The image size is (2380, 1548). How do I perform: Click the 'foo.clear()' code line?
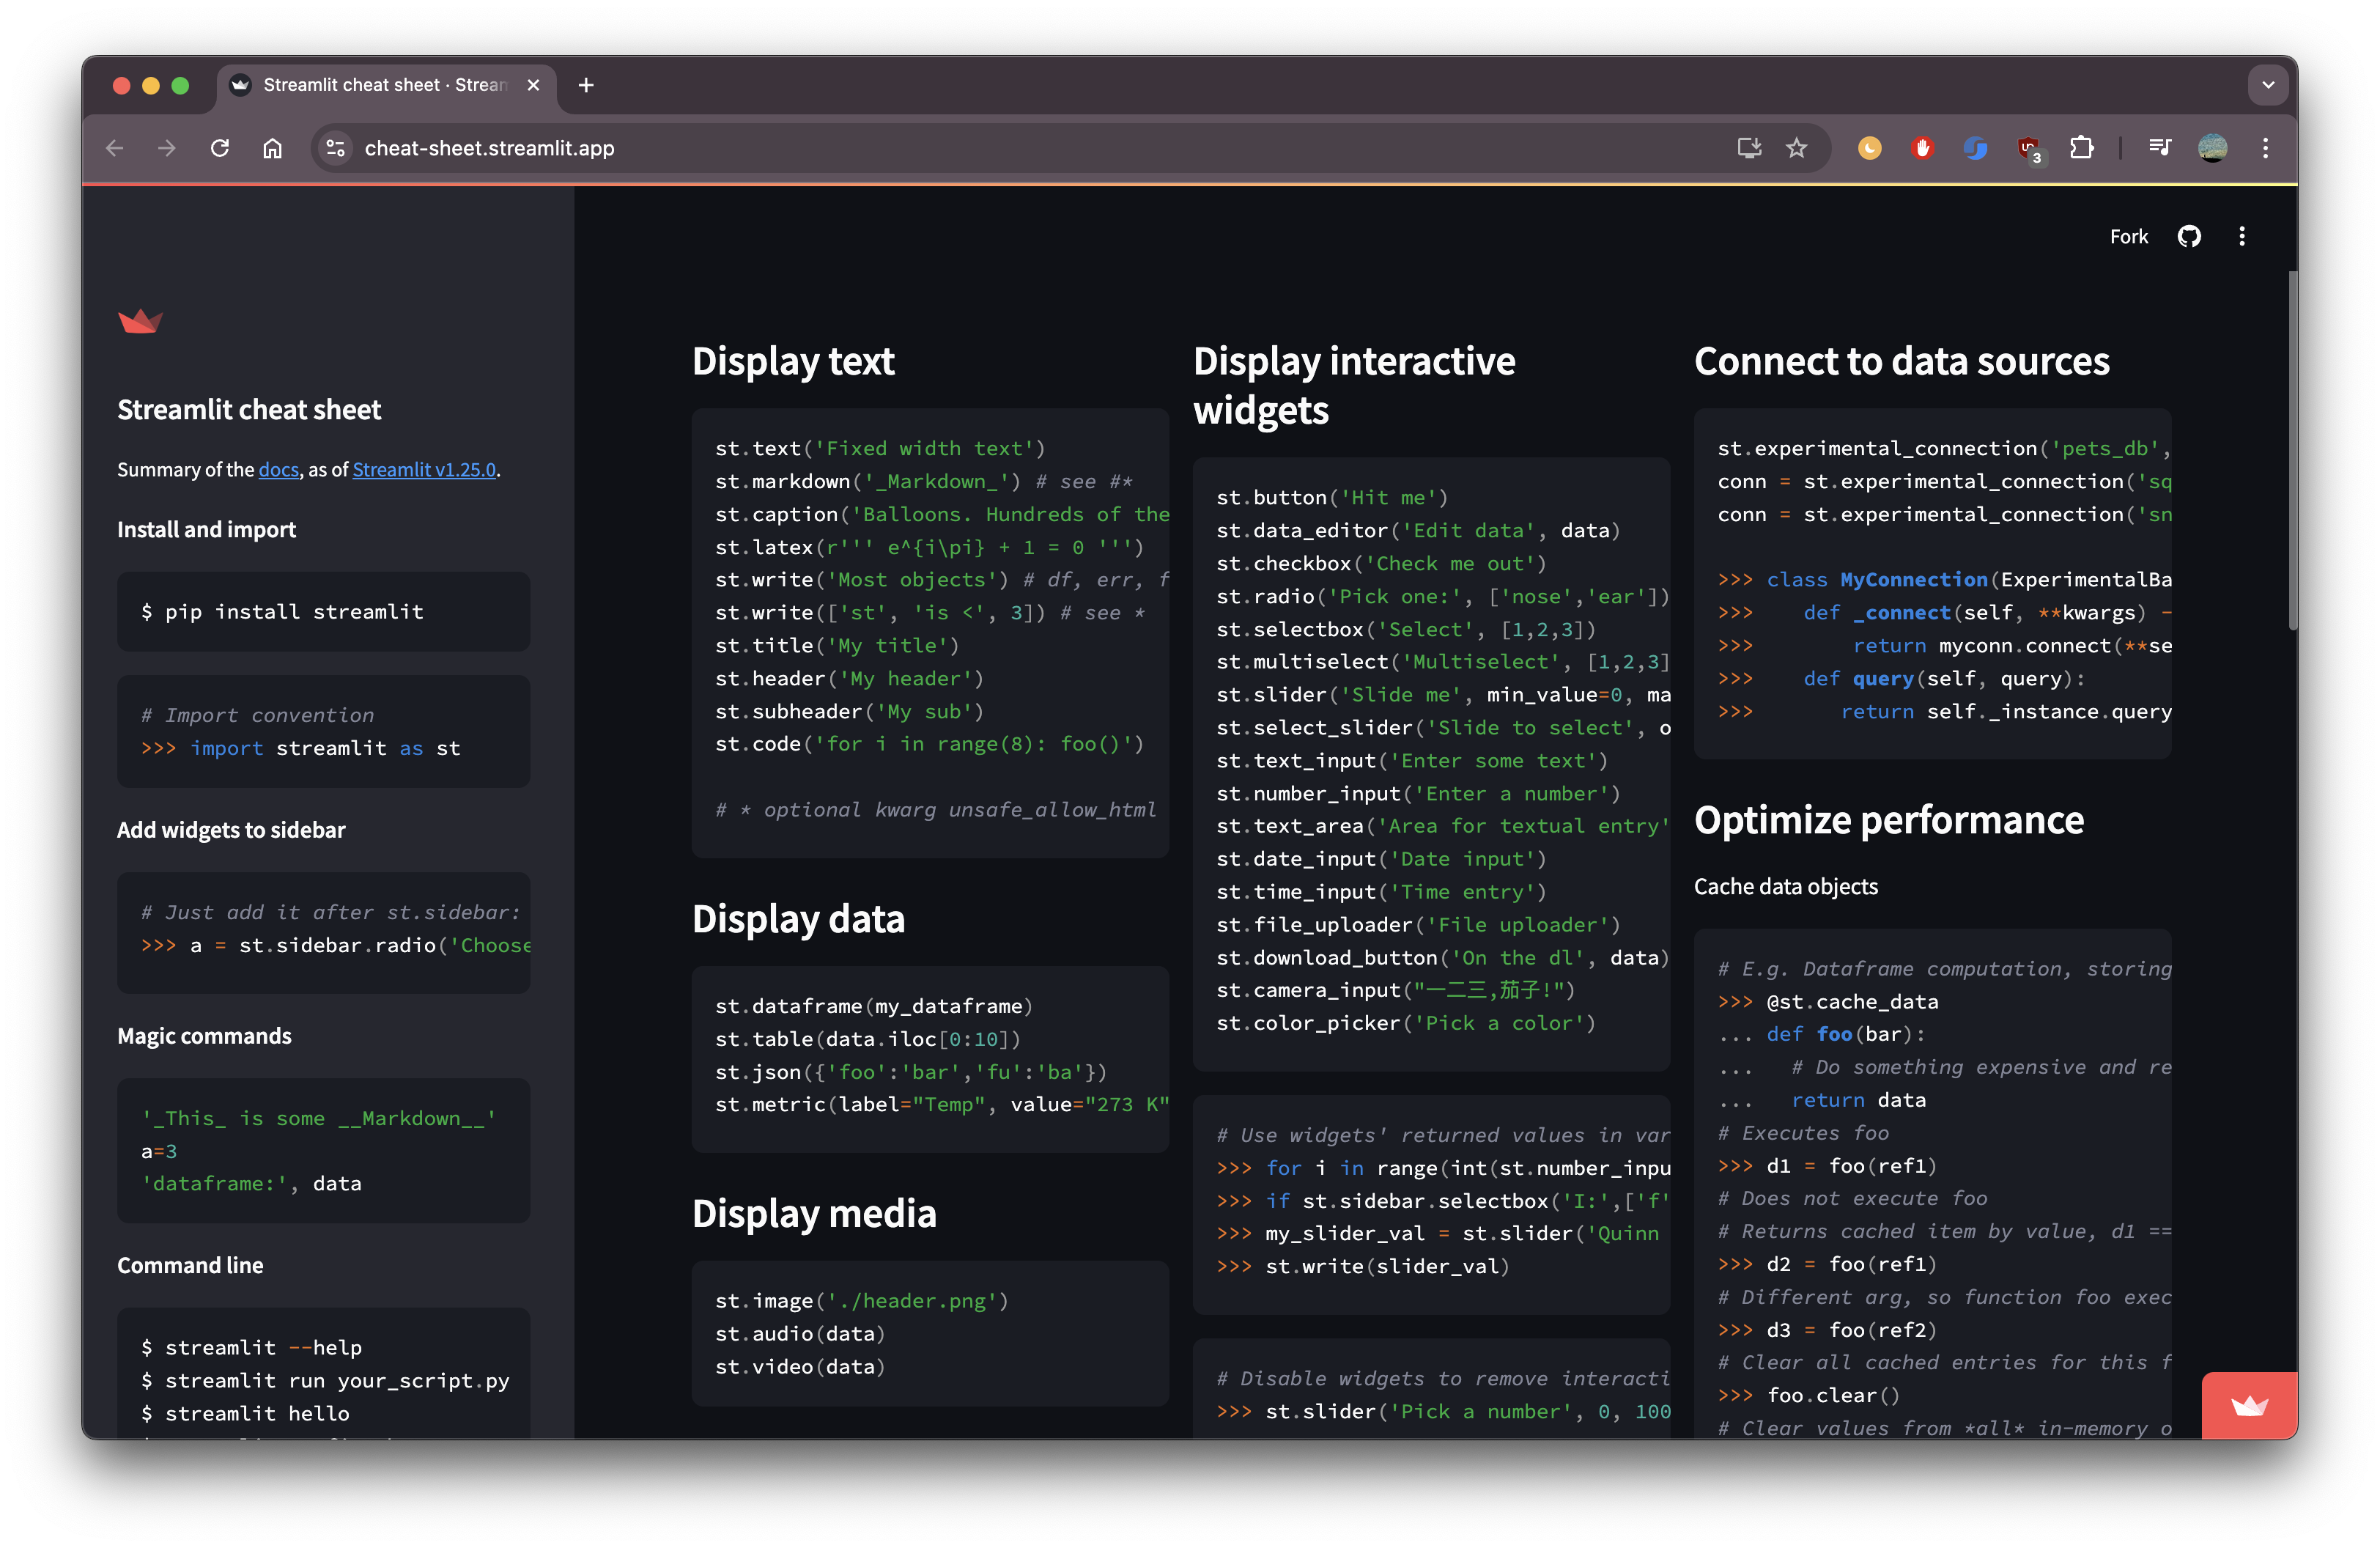point(1809,1395)
